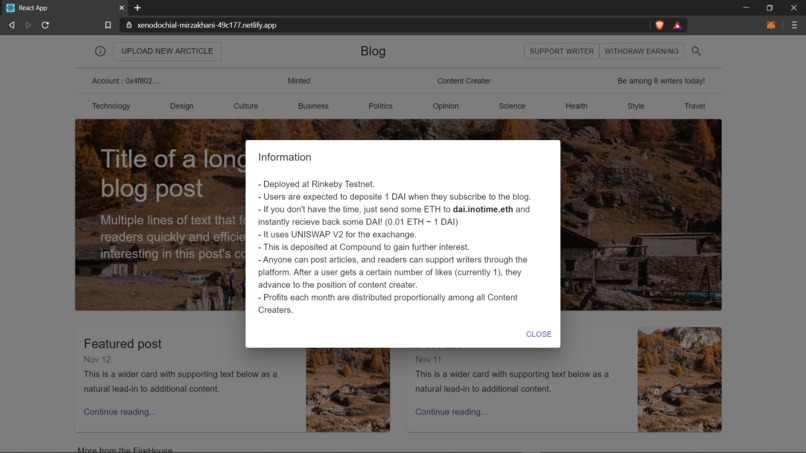Open the Opinion category
The height and width of the screenshot is (453, 806).
[x=446, y=106]
